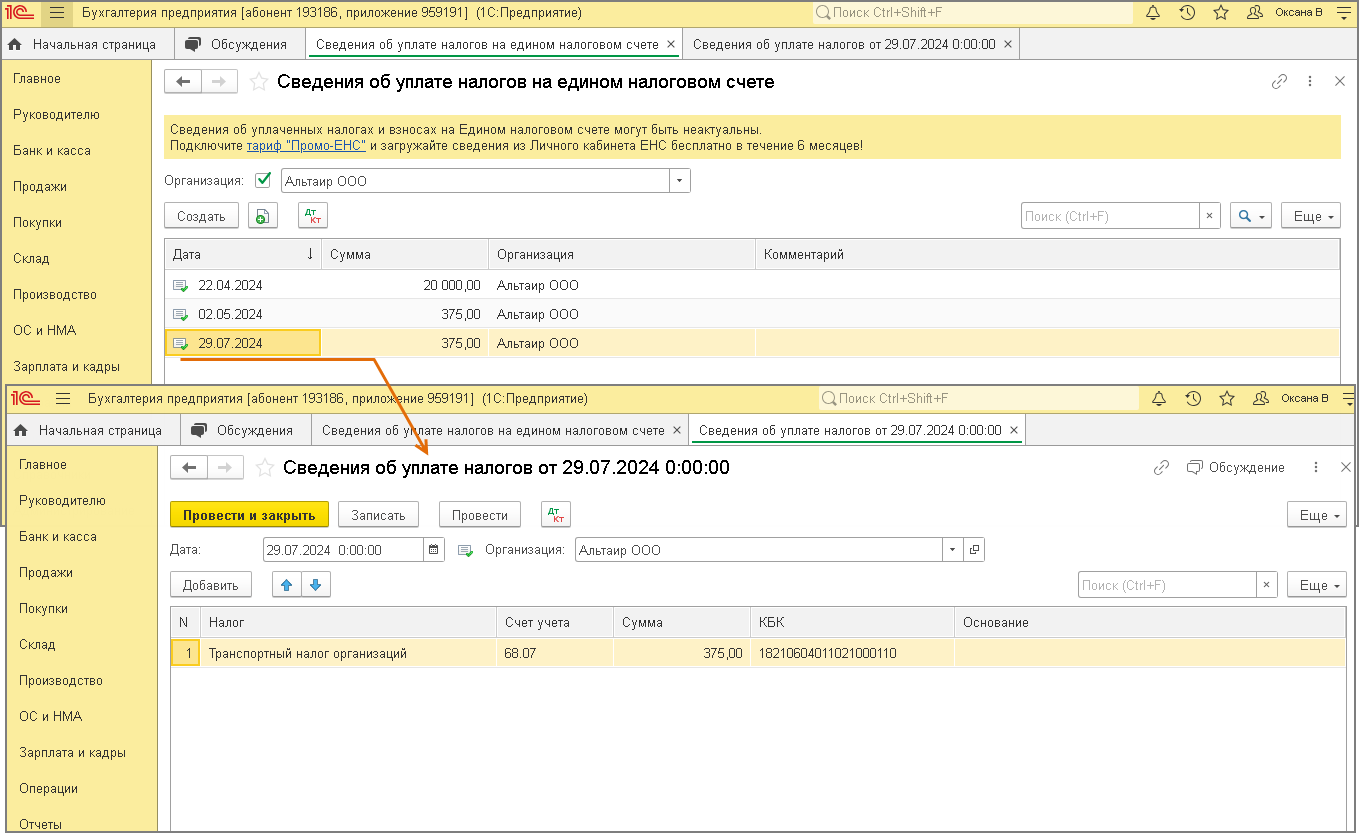Sort list by the Дата column header
Screen dimensions: 1359x834
(243, 254)
